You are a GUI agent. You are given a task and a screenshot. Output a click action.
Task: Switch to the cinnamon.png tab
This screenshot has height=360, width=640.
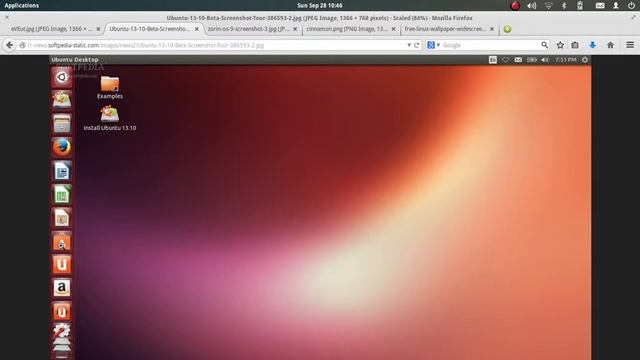point(347,29)
